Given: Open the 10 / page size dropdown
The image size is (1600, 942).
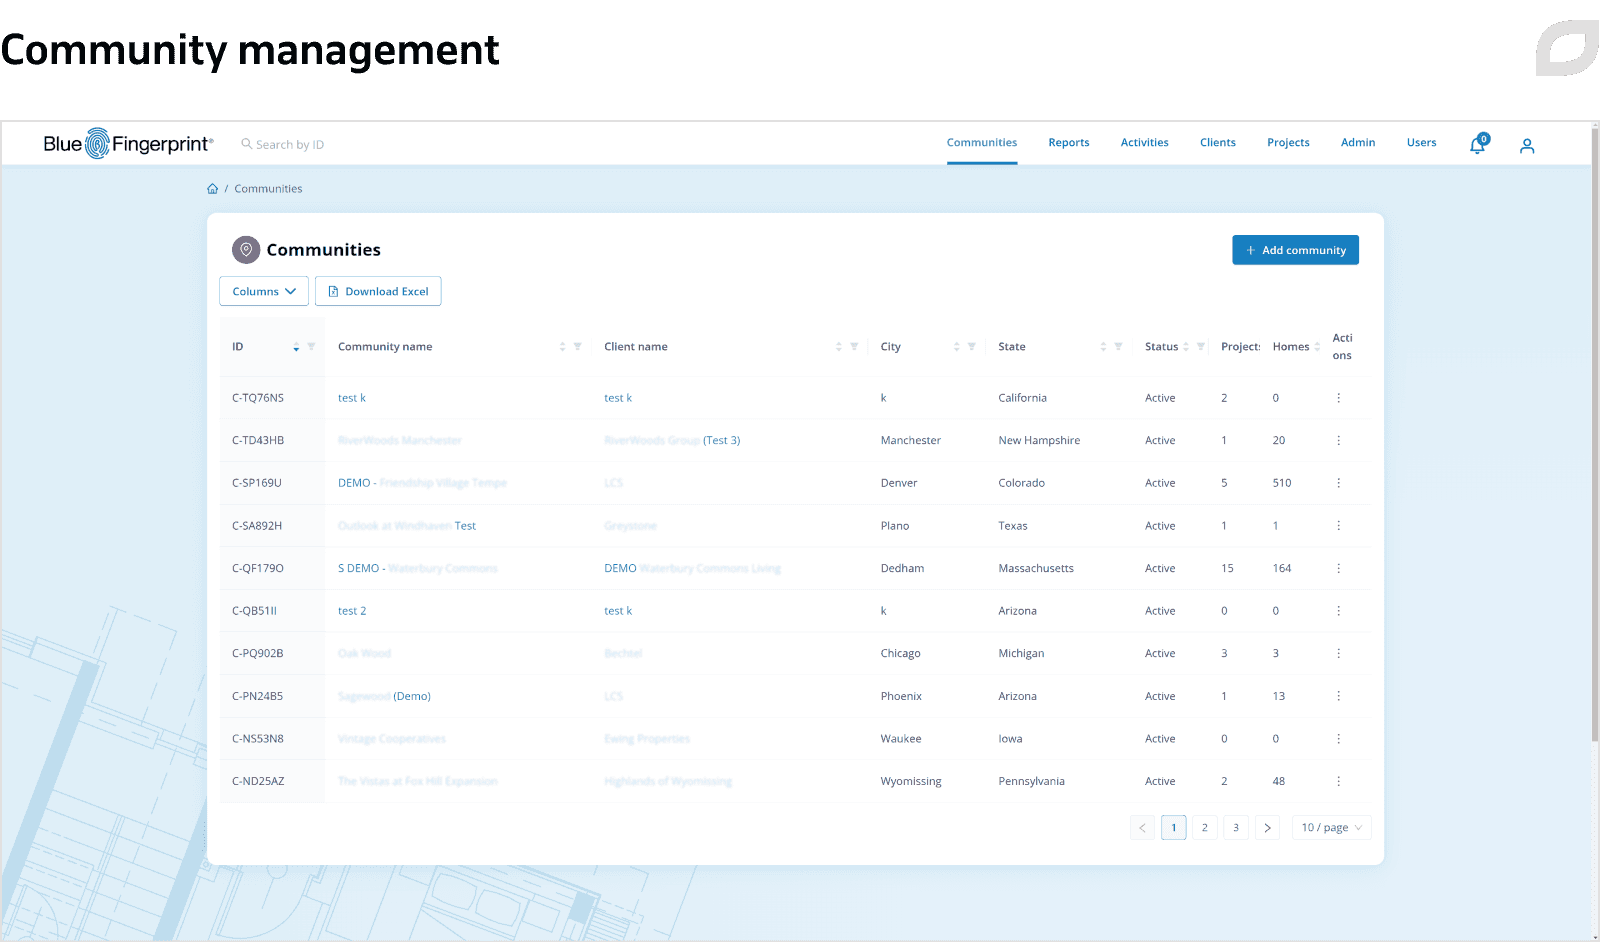Looking at the screenshot, I should coord(1331,828).
